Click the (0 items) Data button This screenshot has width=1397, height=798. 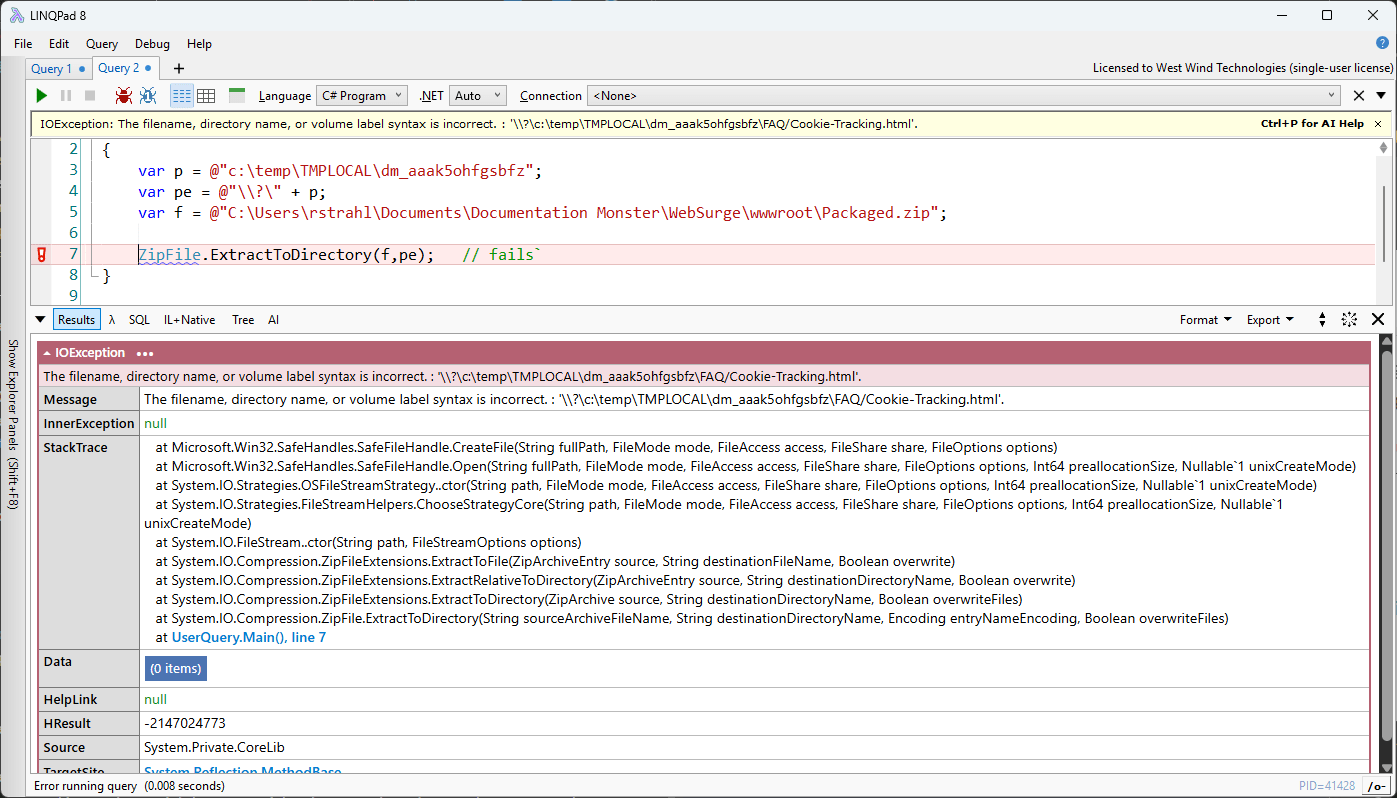pyautogui.click(x=175, y=668)
